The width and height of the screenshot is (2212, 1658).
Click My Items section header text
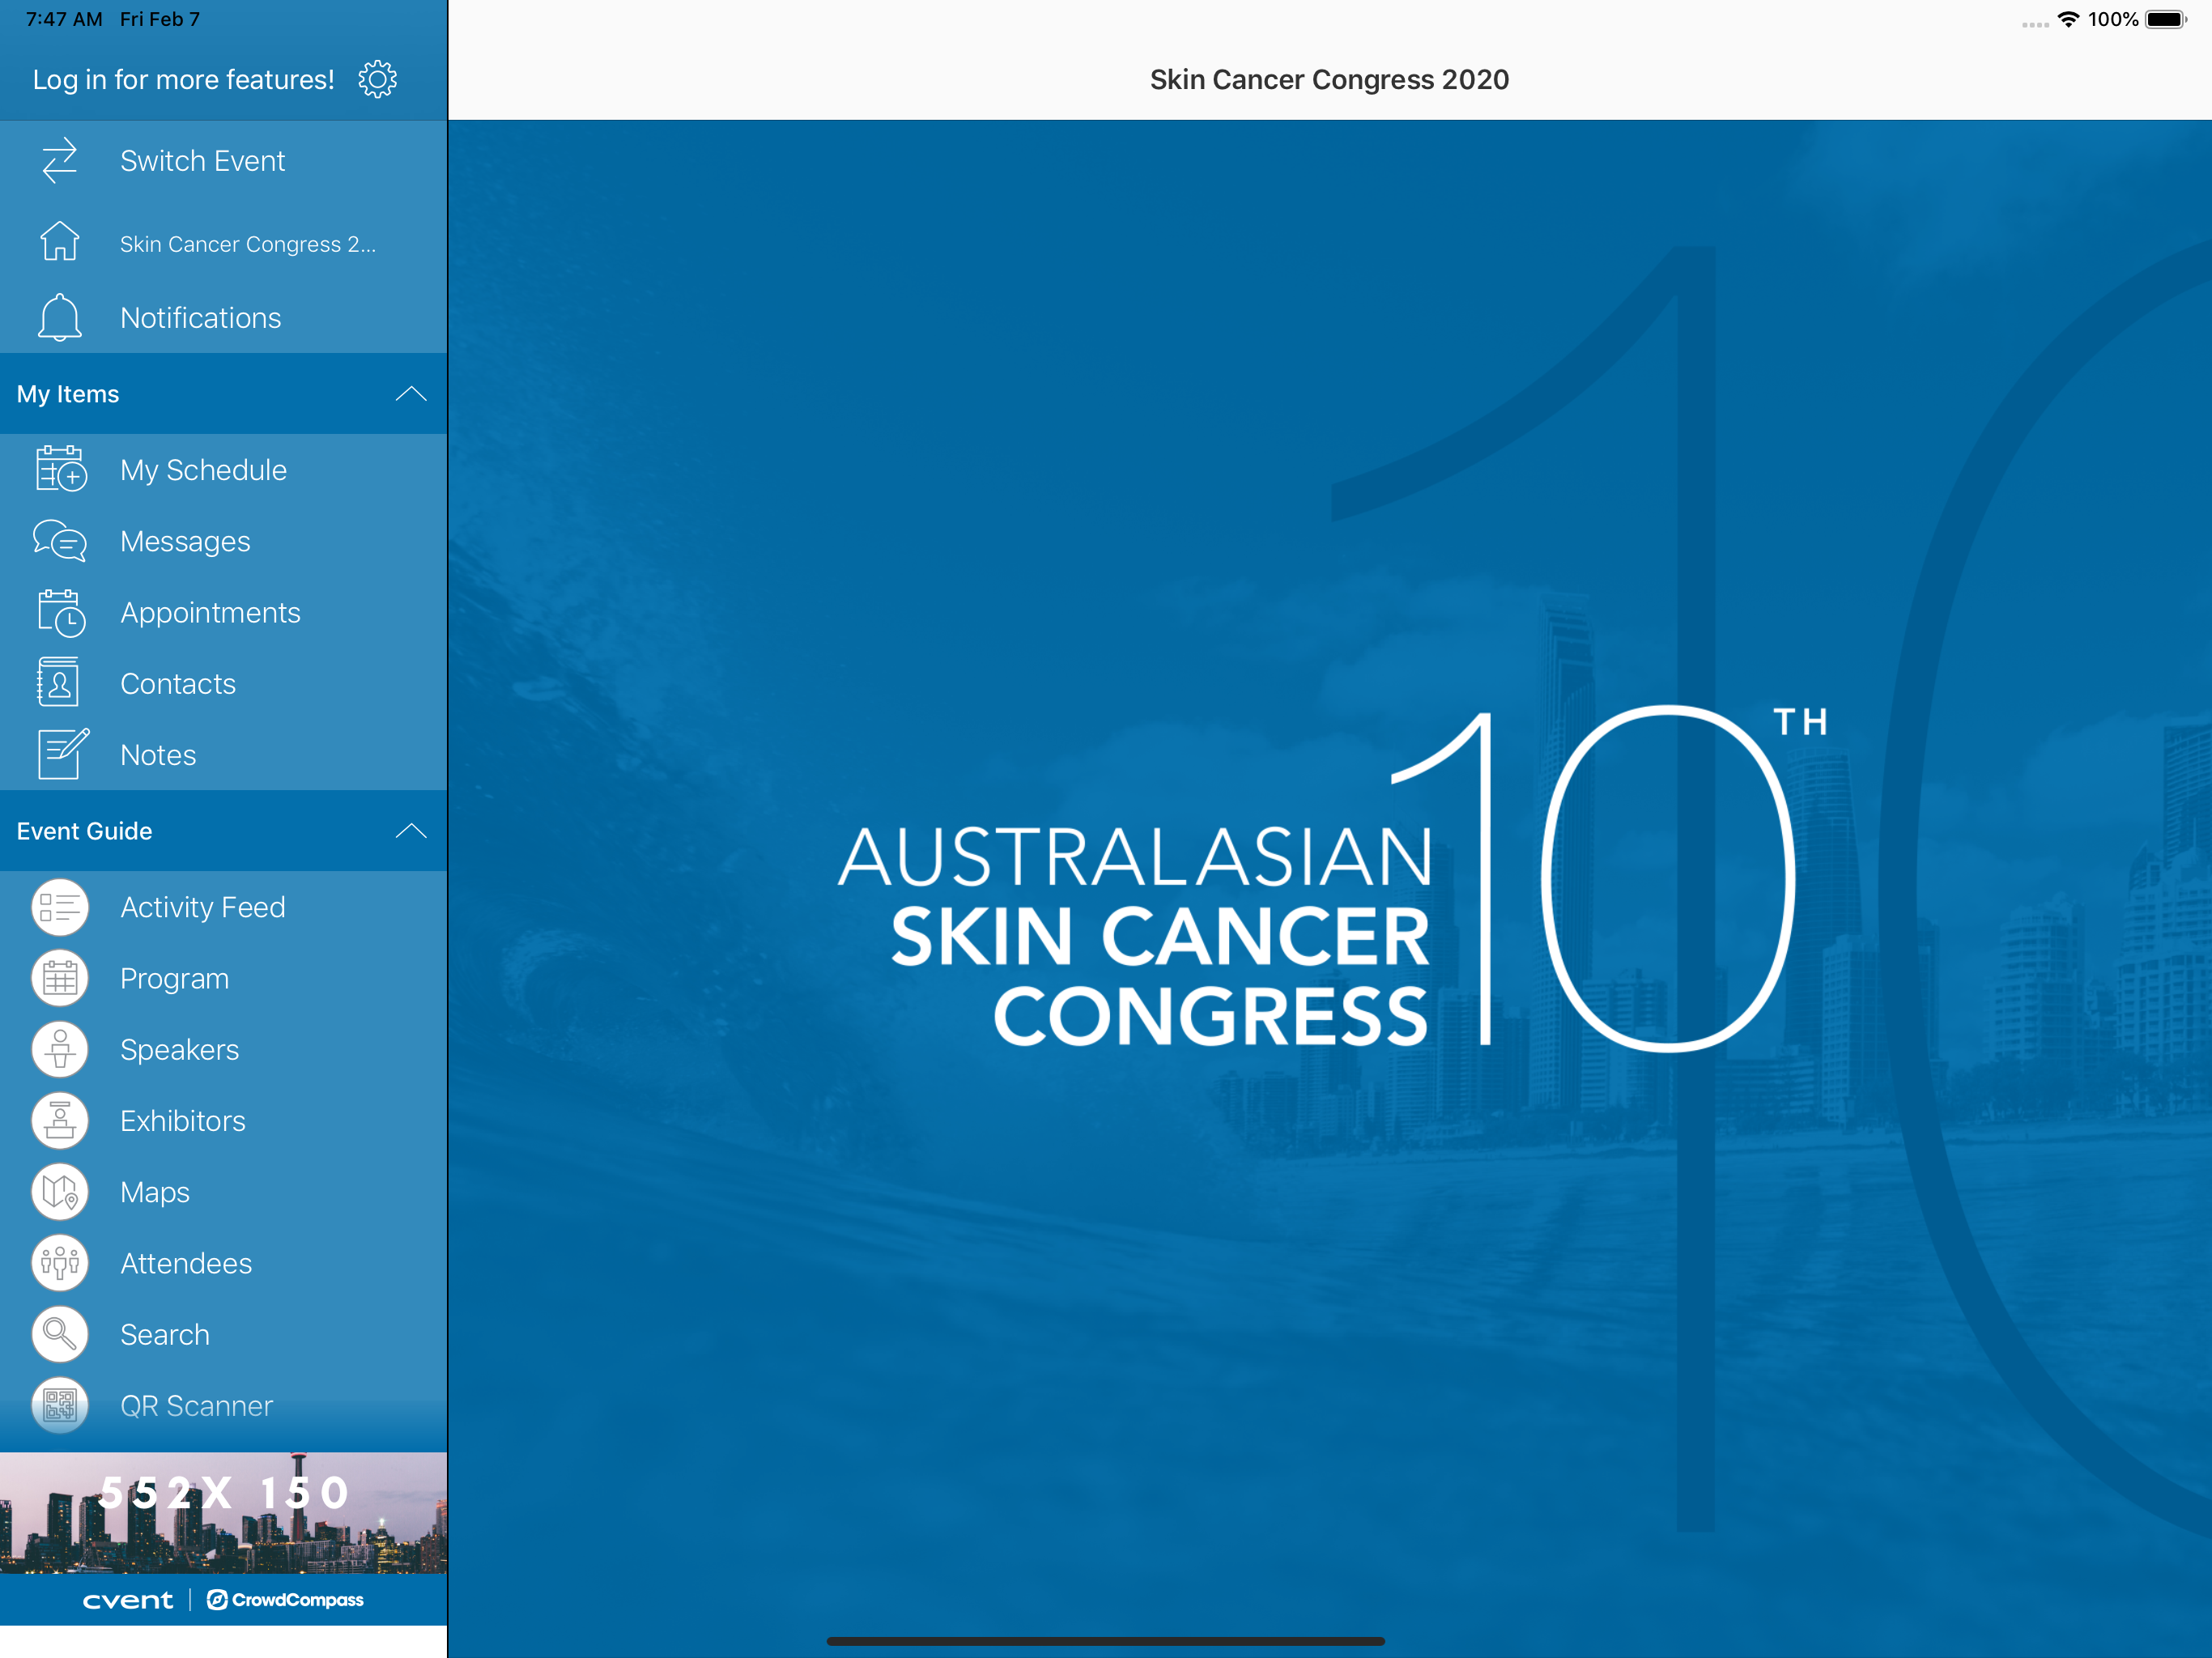coord(68,394)
